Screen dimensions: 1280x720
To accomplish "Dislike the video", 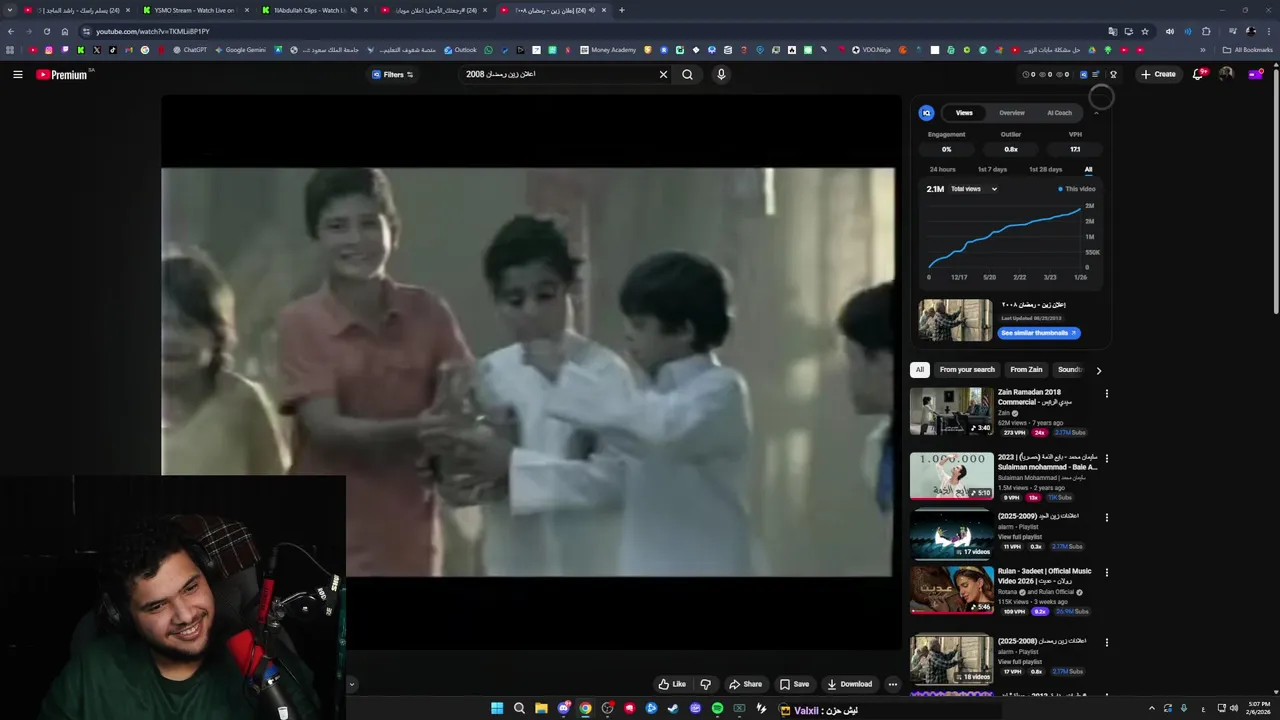I will pos(706,684).
